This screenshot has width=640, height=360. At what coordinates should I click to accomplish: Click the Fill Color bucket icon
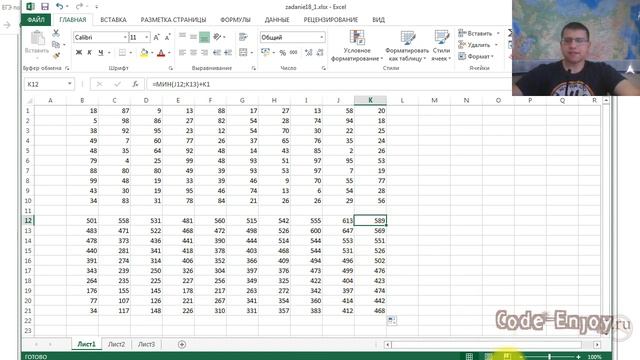(144, 53)
